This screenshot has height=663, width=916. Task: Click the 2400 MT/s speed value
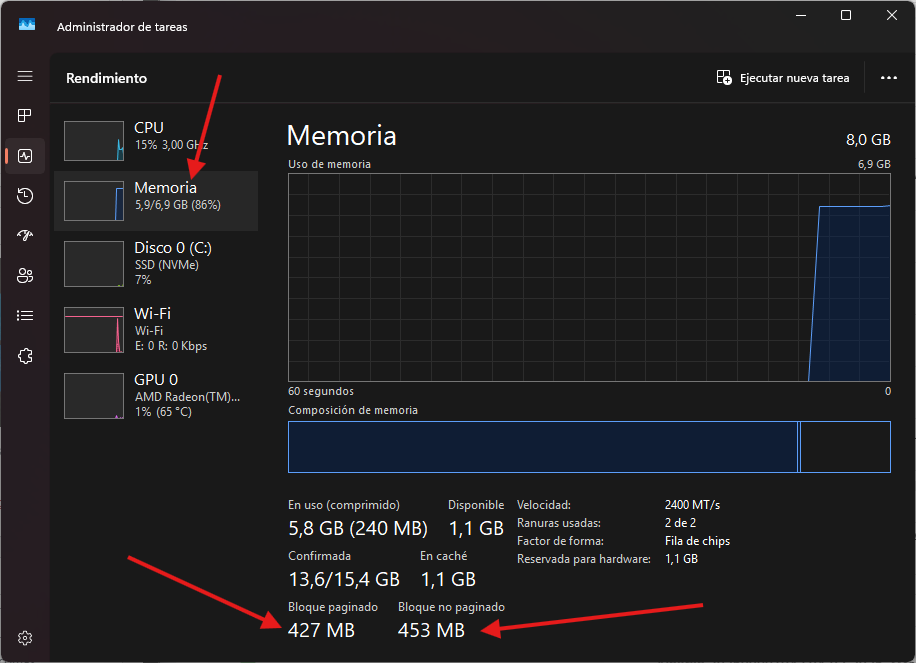(692, 505)
